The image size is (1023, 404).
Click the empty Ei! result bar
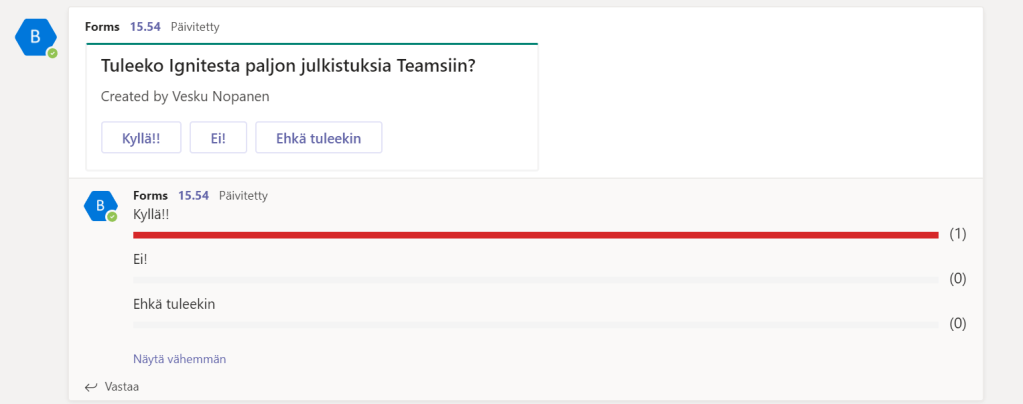[535, 280]
